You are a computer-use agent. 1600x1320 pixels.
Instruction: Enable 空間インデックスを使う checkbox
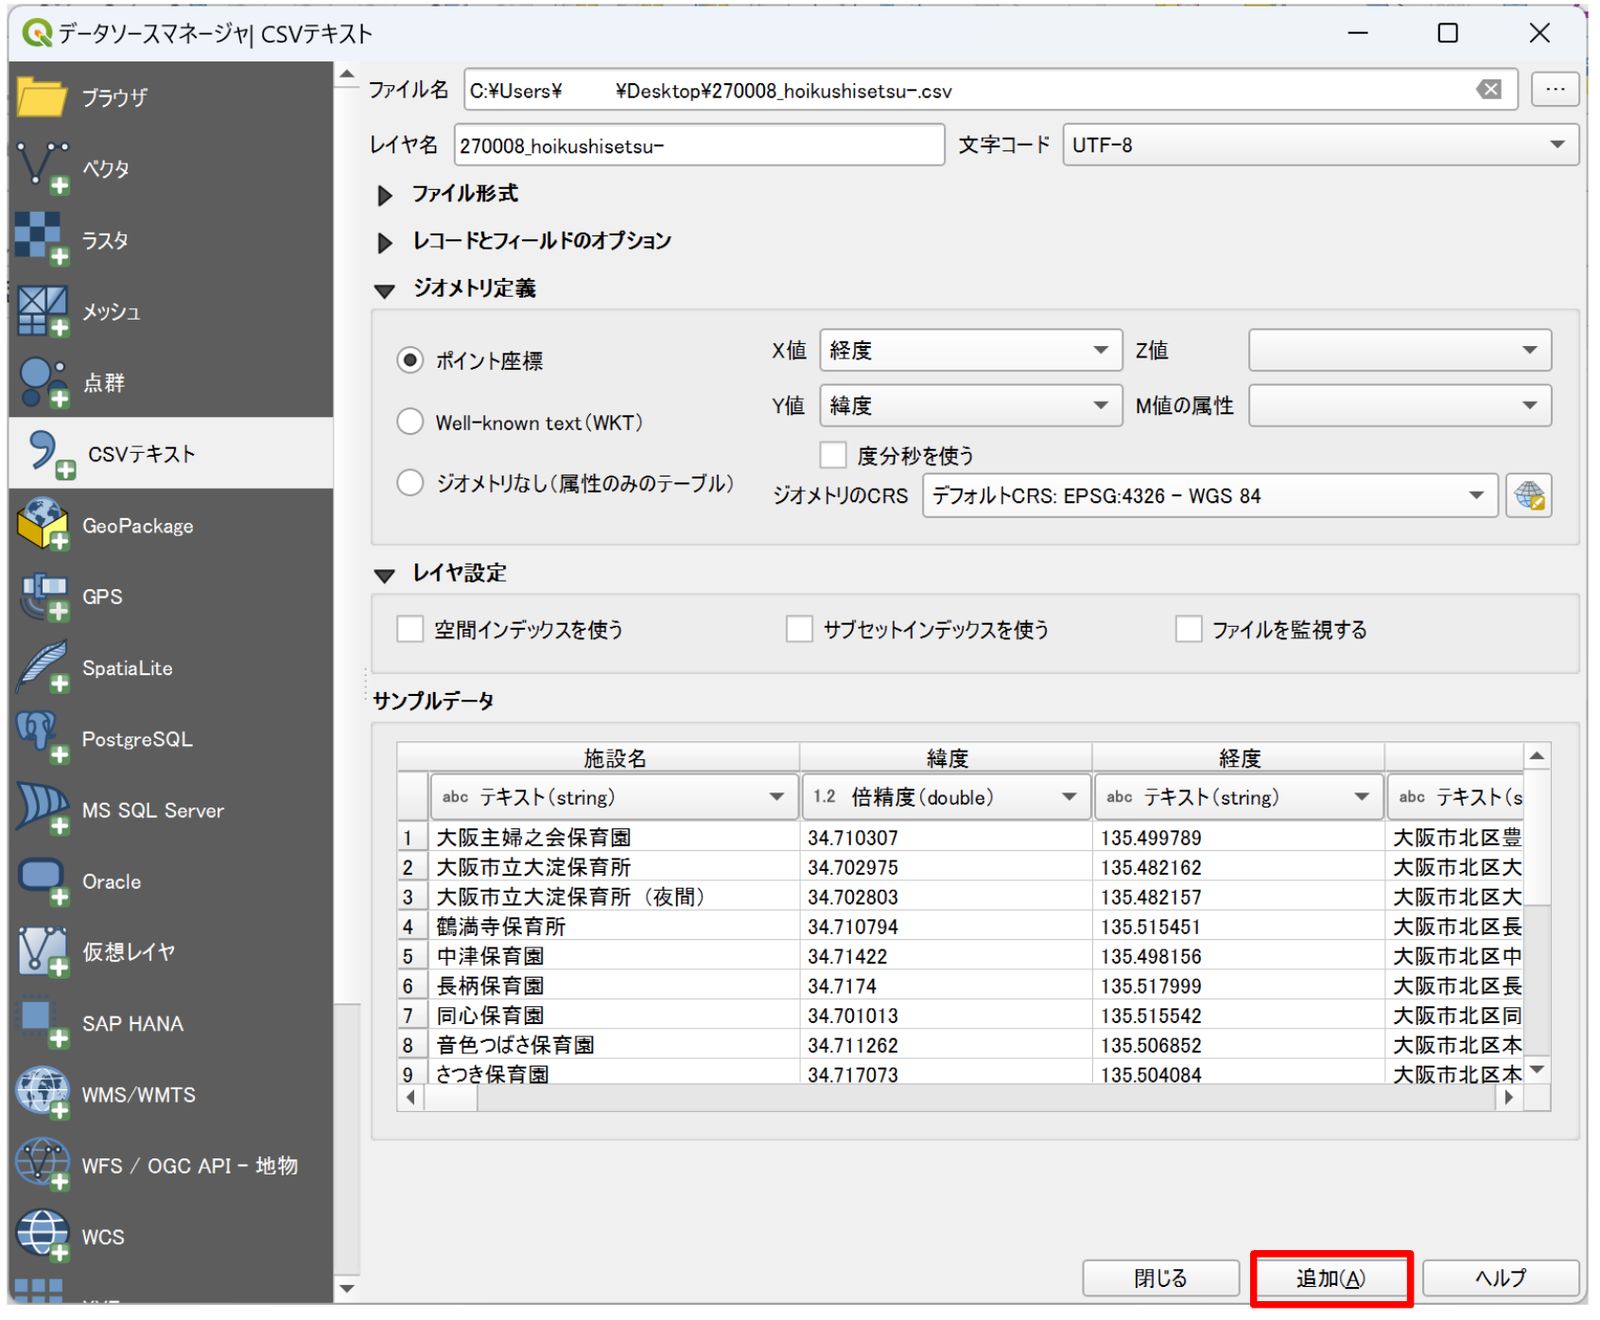[410, 629]
